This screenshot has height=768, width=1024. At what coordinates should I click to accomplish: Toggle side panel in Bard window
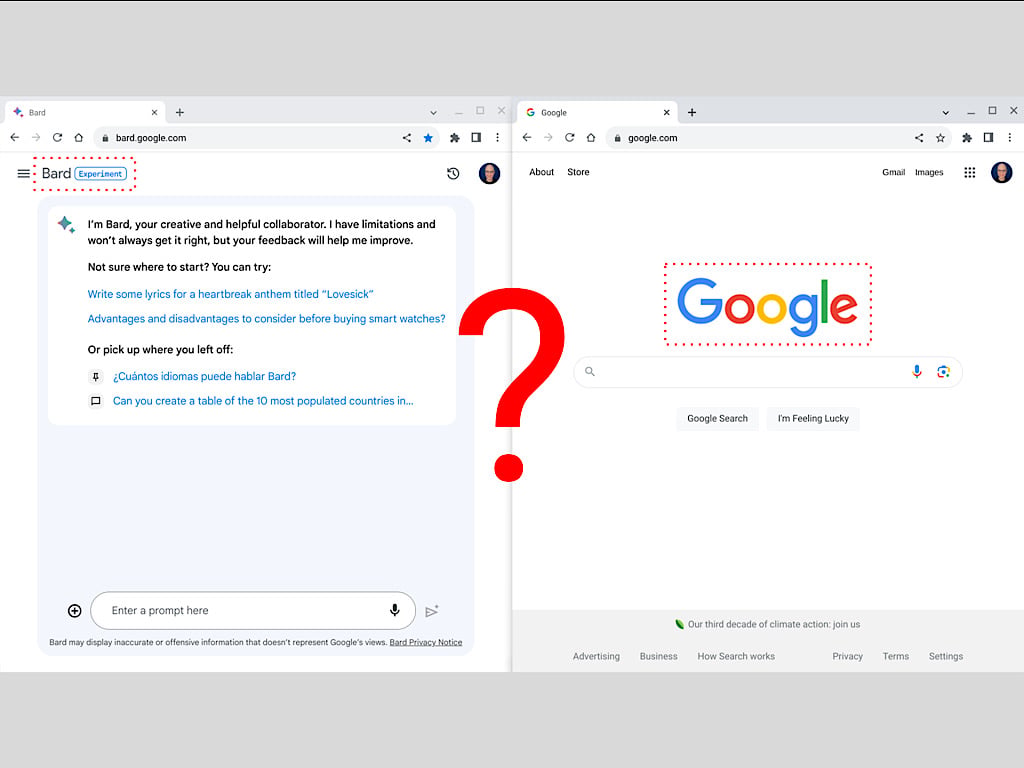476,138
